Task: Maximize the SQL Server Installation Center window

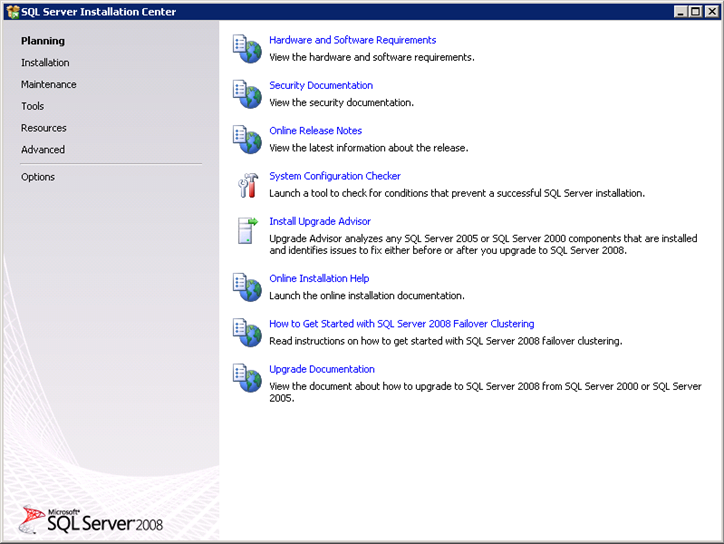Action: [x=695, y=12]
